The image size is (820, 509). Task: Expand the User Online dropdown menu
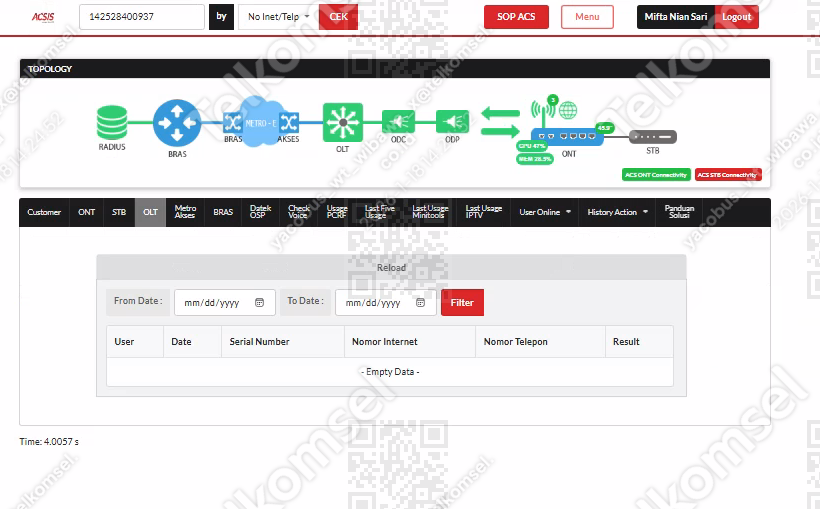[x=544, y=212]
